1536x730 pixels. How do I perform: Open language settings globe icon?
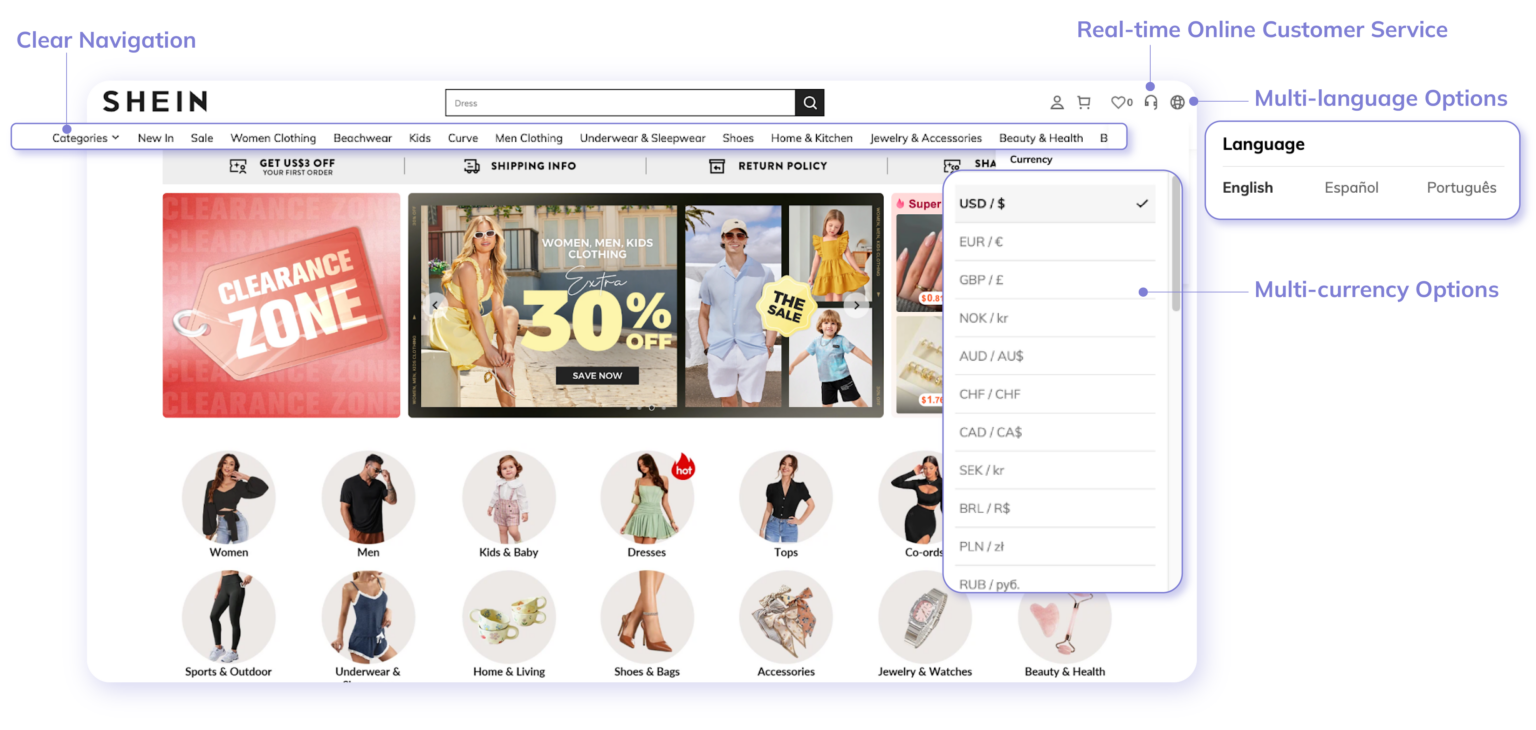tap(1178, 102)
